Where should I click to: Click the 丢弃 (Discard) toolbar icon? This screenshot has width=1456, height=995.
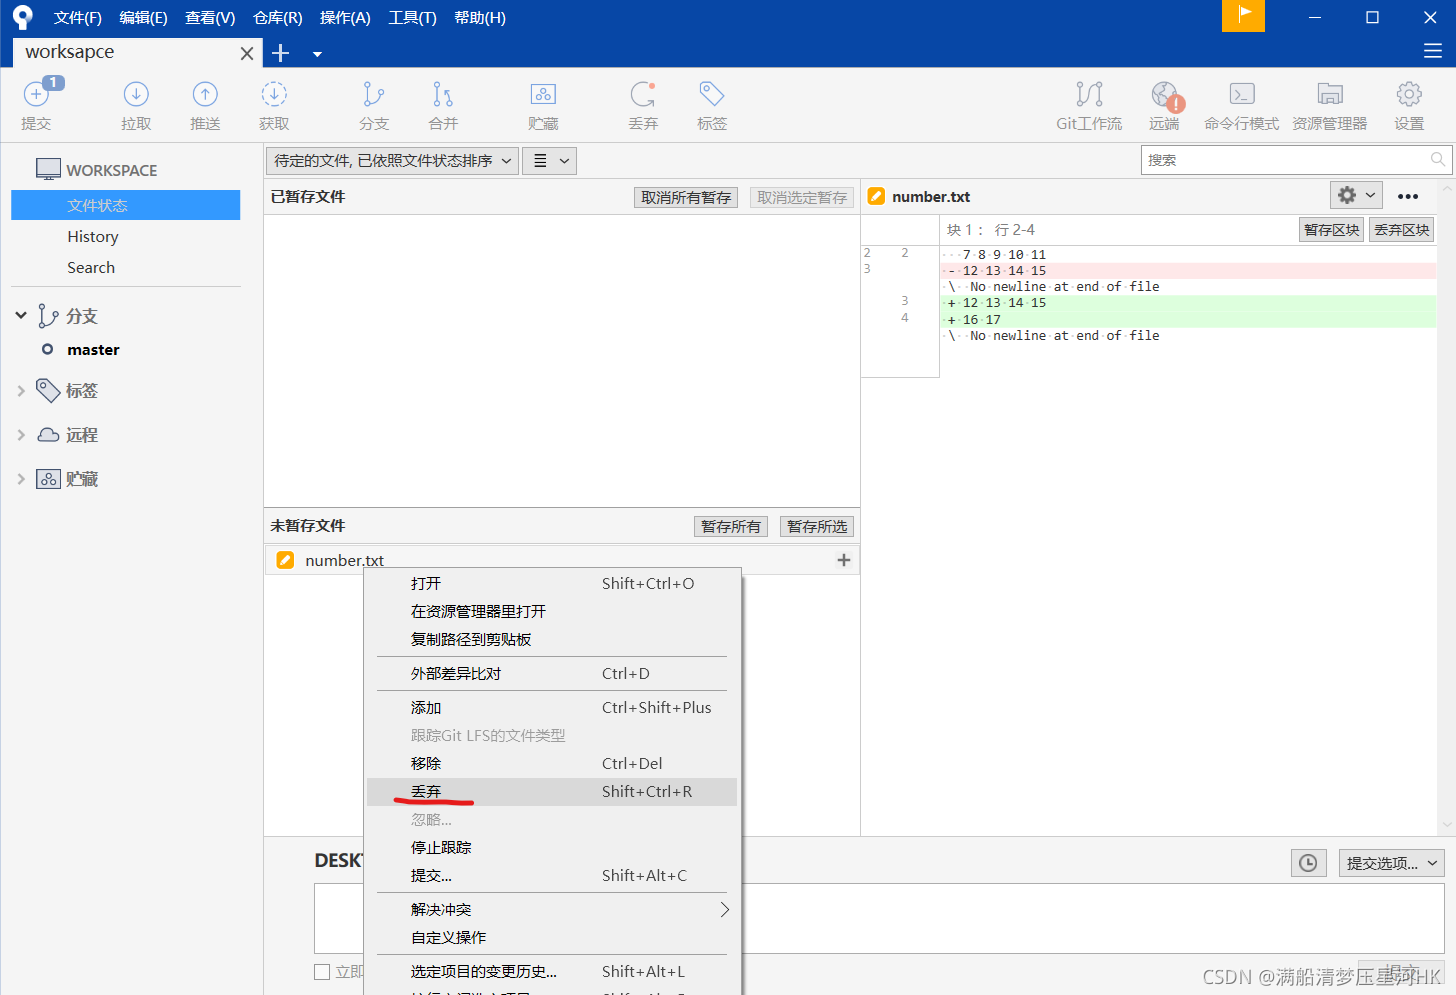click(643, 94)
